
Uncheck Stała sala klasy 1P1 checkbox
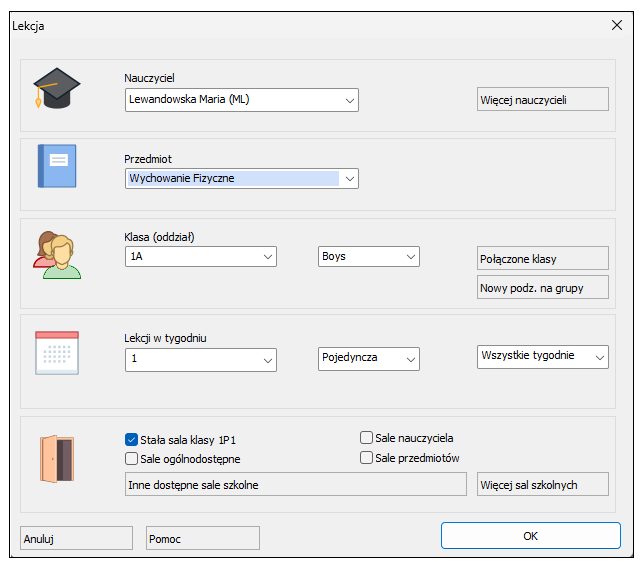(x=131, y=440)
